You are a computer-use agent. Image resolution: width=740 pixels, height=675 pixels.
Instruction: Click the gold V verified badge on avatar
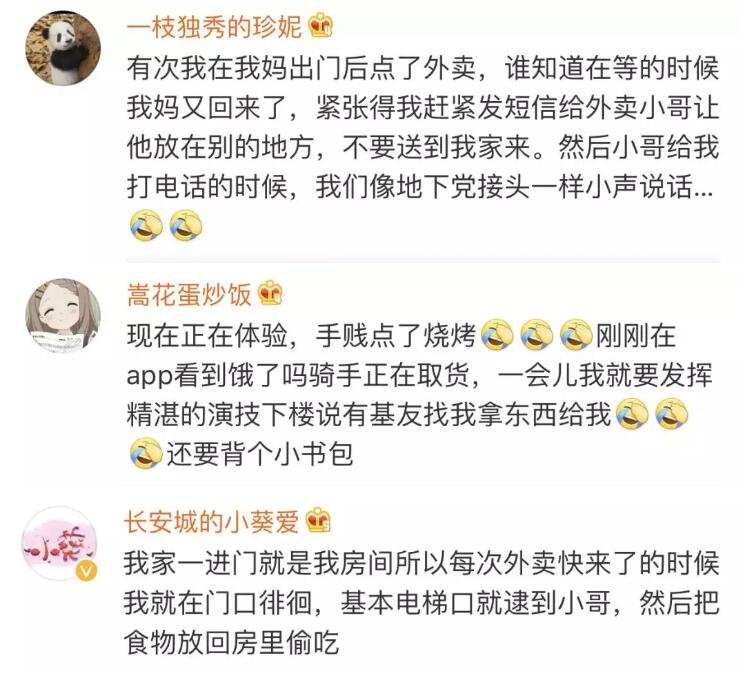[87, 571]
